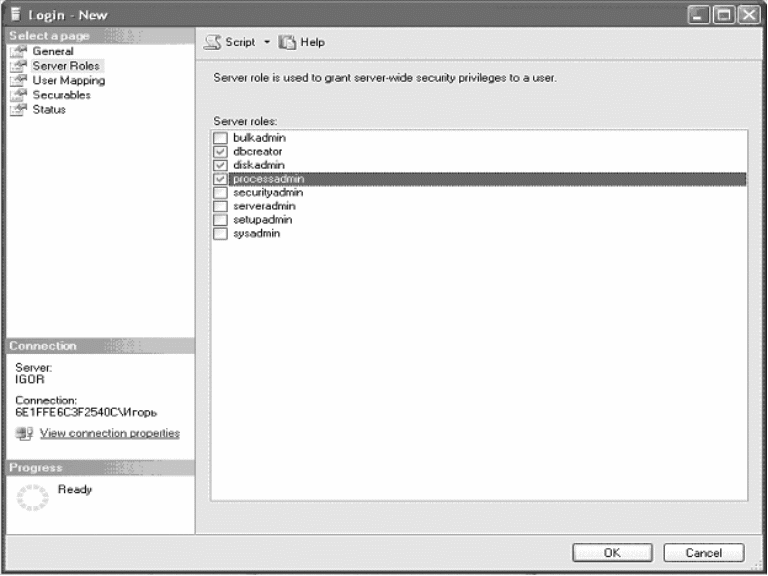Click the User Mapping page icon
This screenshot has width=768, height=576.
(17, 81)
